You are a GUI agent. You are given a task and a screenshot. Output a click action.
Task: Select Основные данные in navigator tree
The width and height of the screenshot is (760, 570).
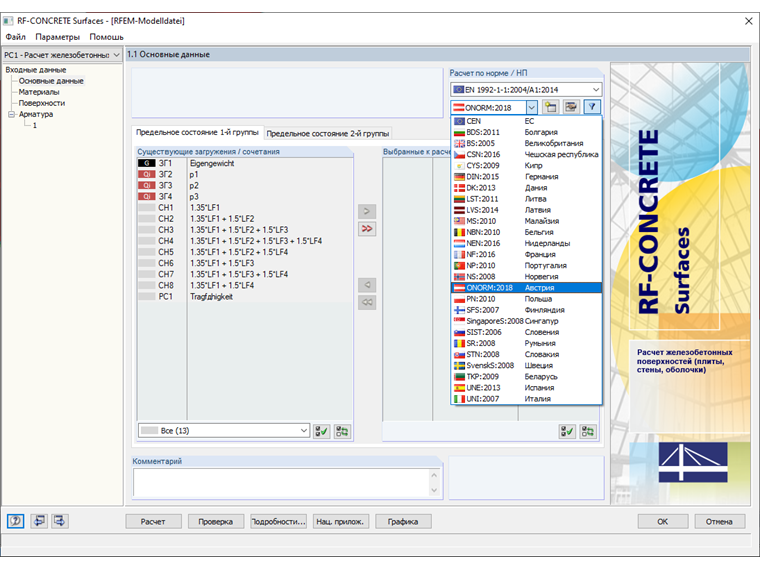(51, 81)
